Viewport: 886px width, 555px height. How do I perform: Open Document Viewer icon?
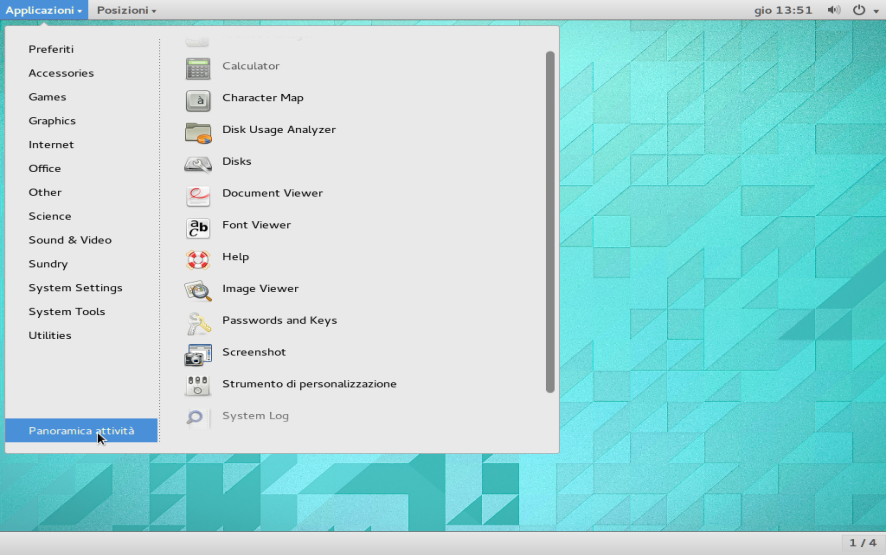click(x=198, y=194)
